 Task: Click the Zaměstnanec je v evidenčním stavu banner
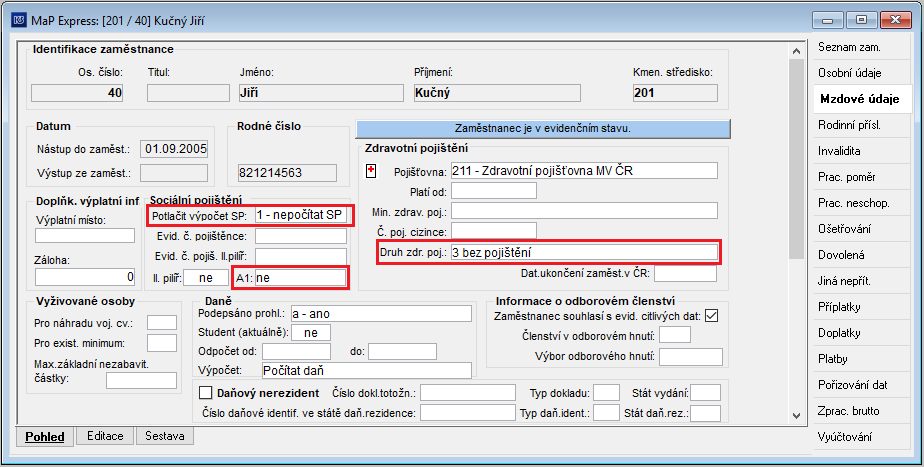(x=543, y=128)
